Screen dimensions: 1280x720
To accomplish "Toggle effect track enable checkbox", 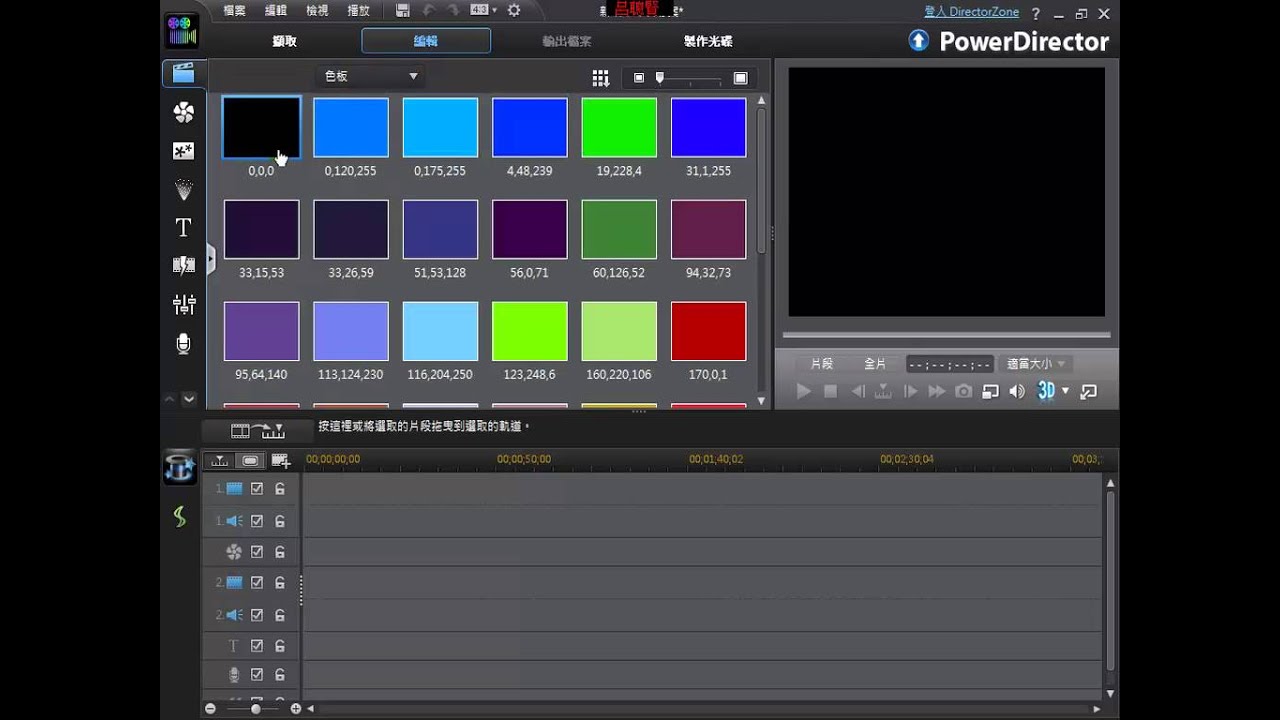I will click(x=257, y=552).
